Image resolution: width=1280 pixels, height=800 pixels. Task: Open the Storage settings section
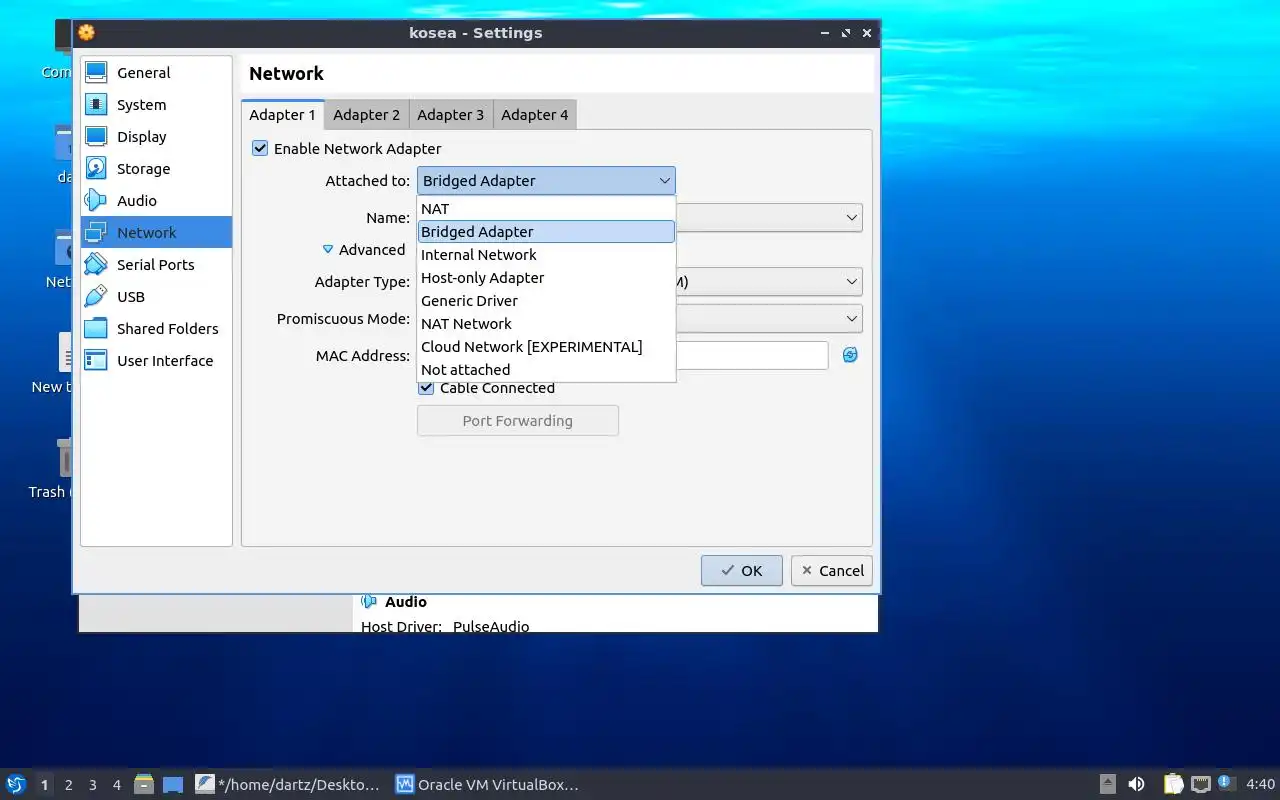coord(156,169)
